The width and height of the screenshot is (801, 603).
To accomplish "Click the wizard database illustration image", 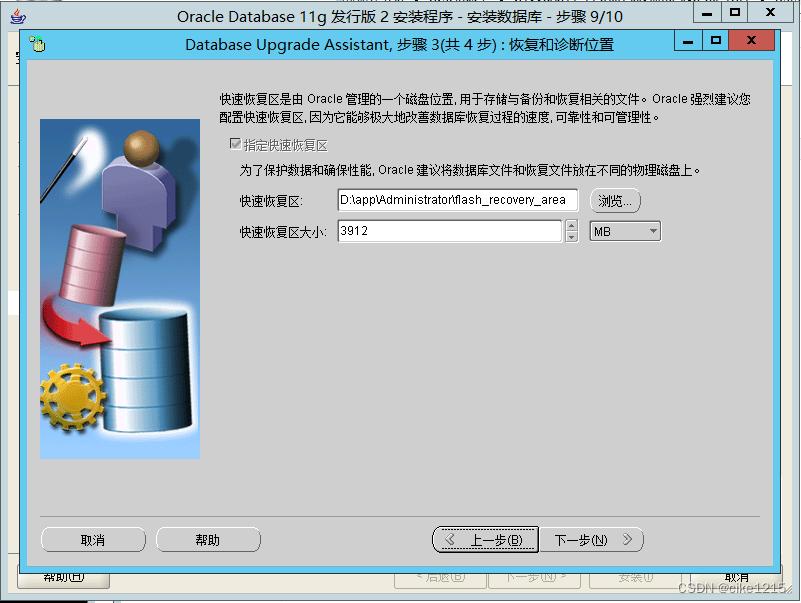I will coord(120,289).
